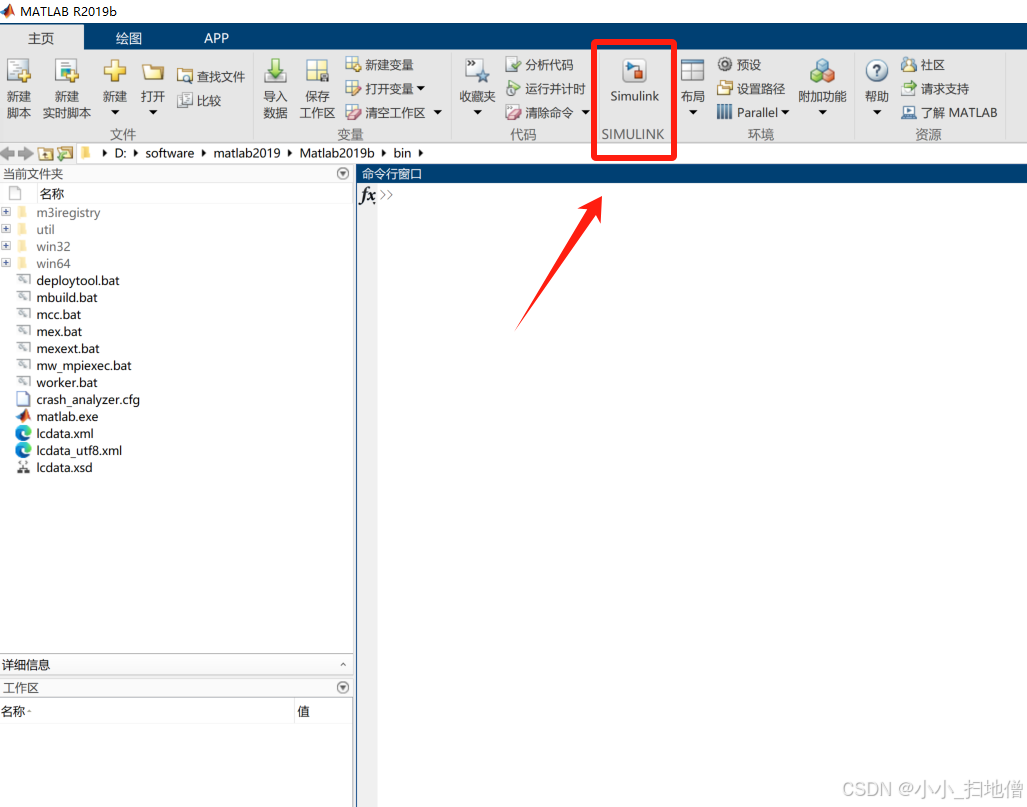Select lcdata_utf8.xml file
The height and width of the screenshot is (807, 1027).
tap(79, 451)
